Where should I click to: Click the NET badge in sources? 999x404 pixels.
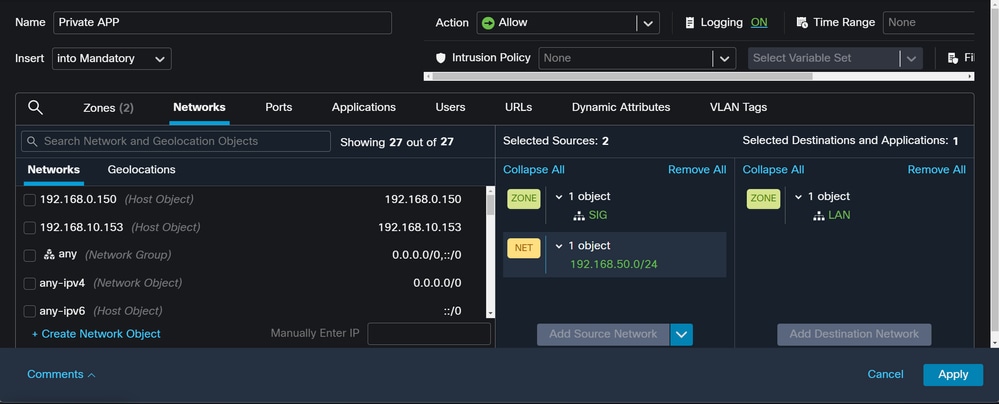pyautogui.click(x=524, y=248)
